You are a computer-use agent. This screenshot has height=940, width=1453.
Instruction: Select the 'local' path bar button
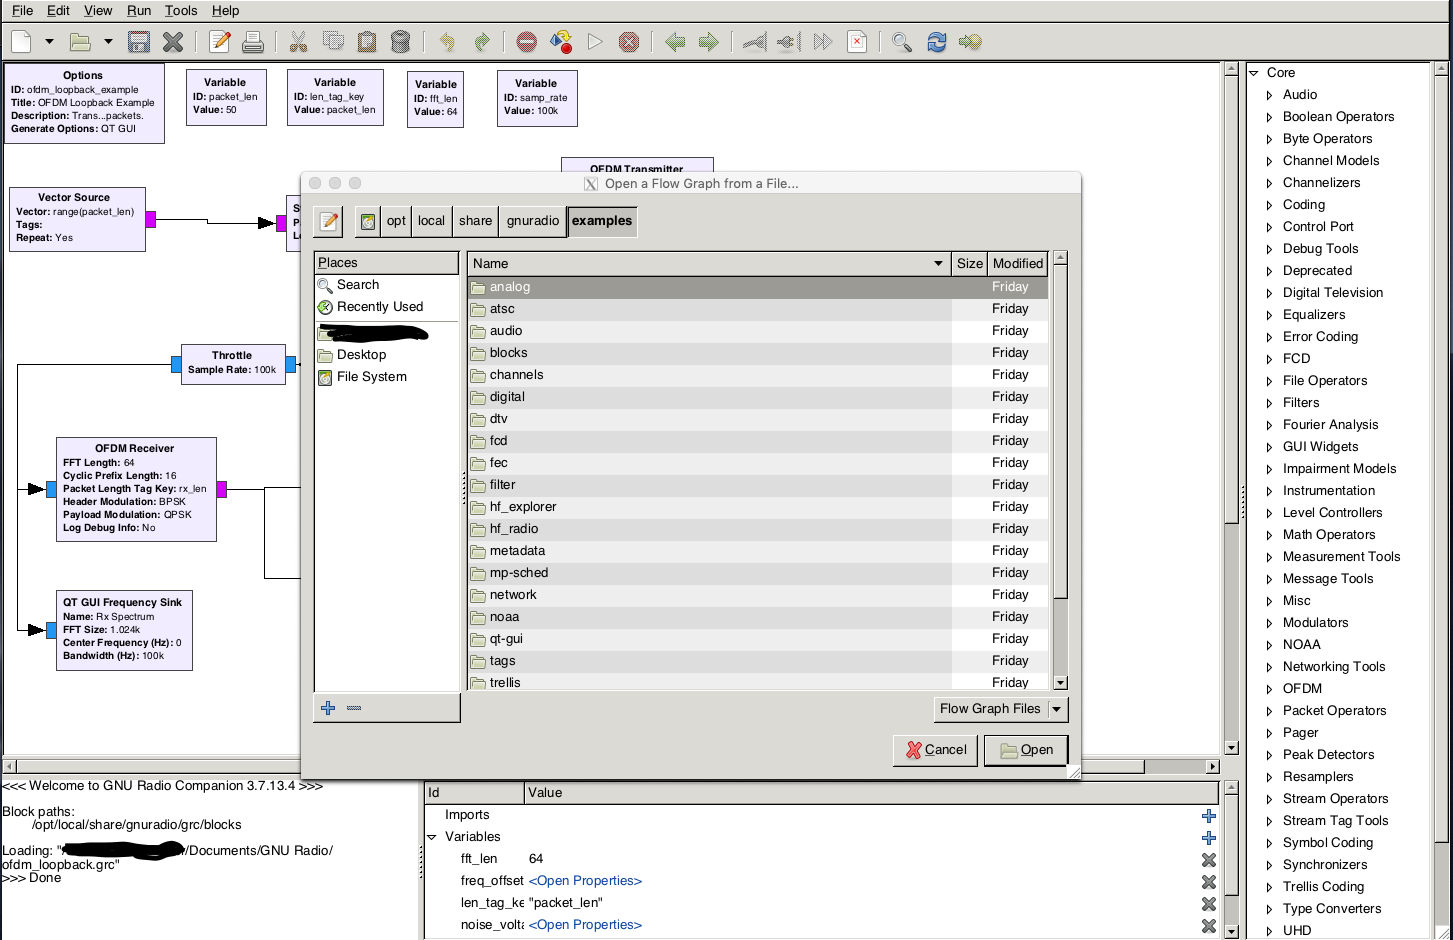pos(432,221)
